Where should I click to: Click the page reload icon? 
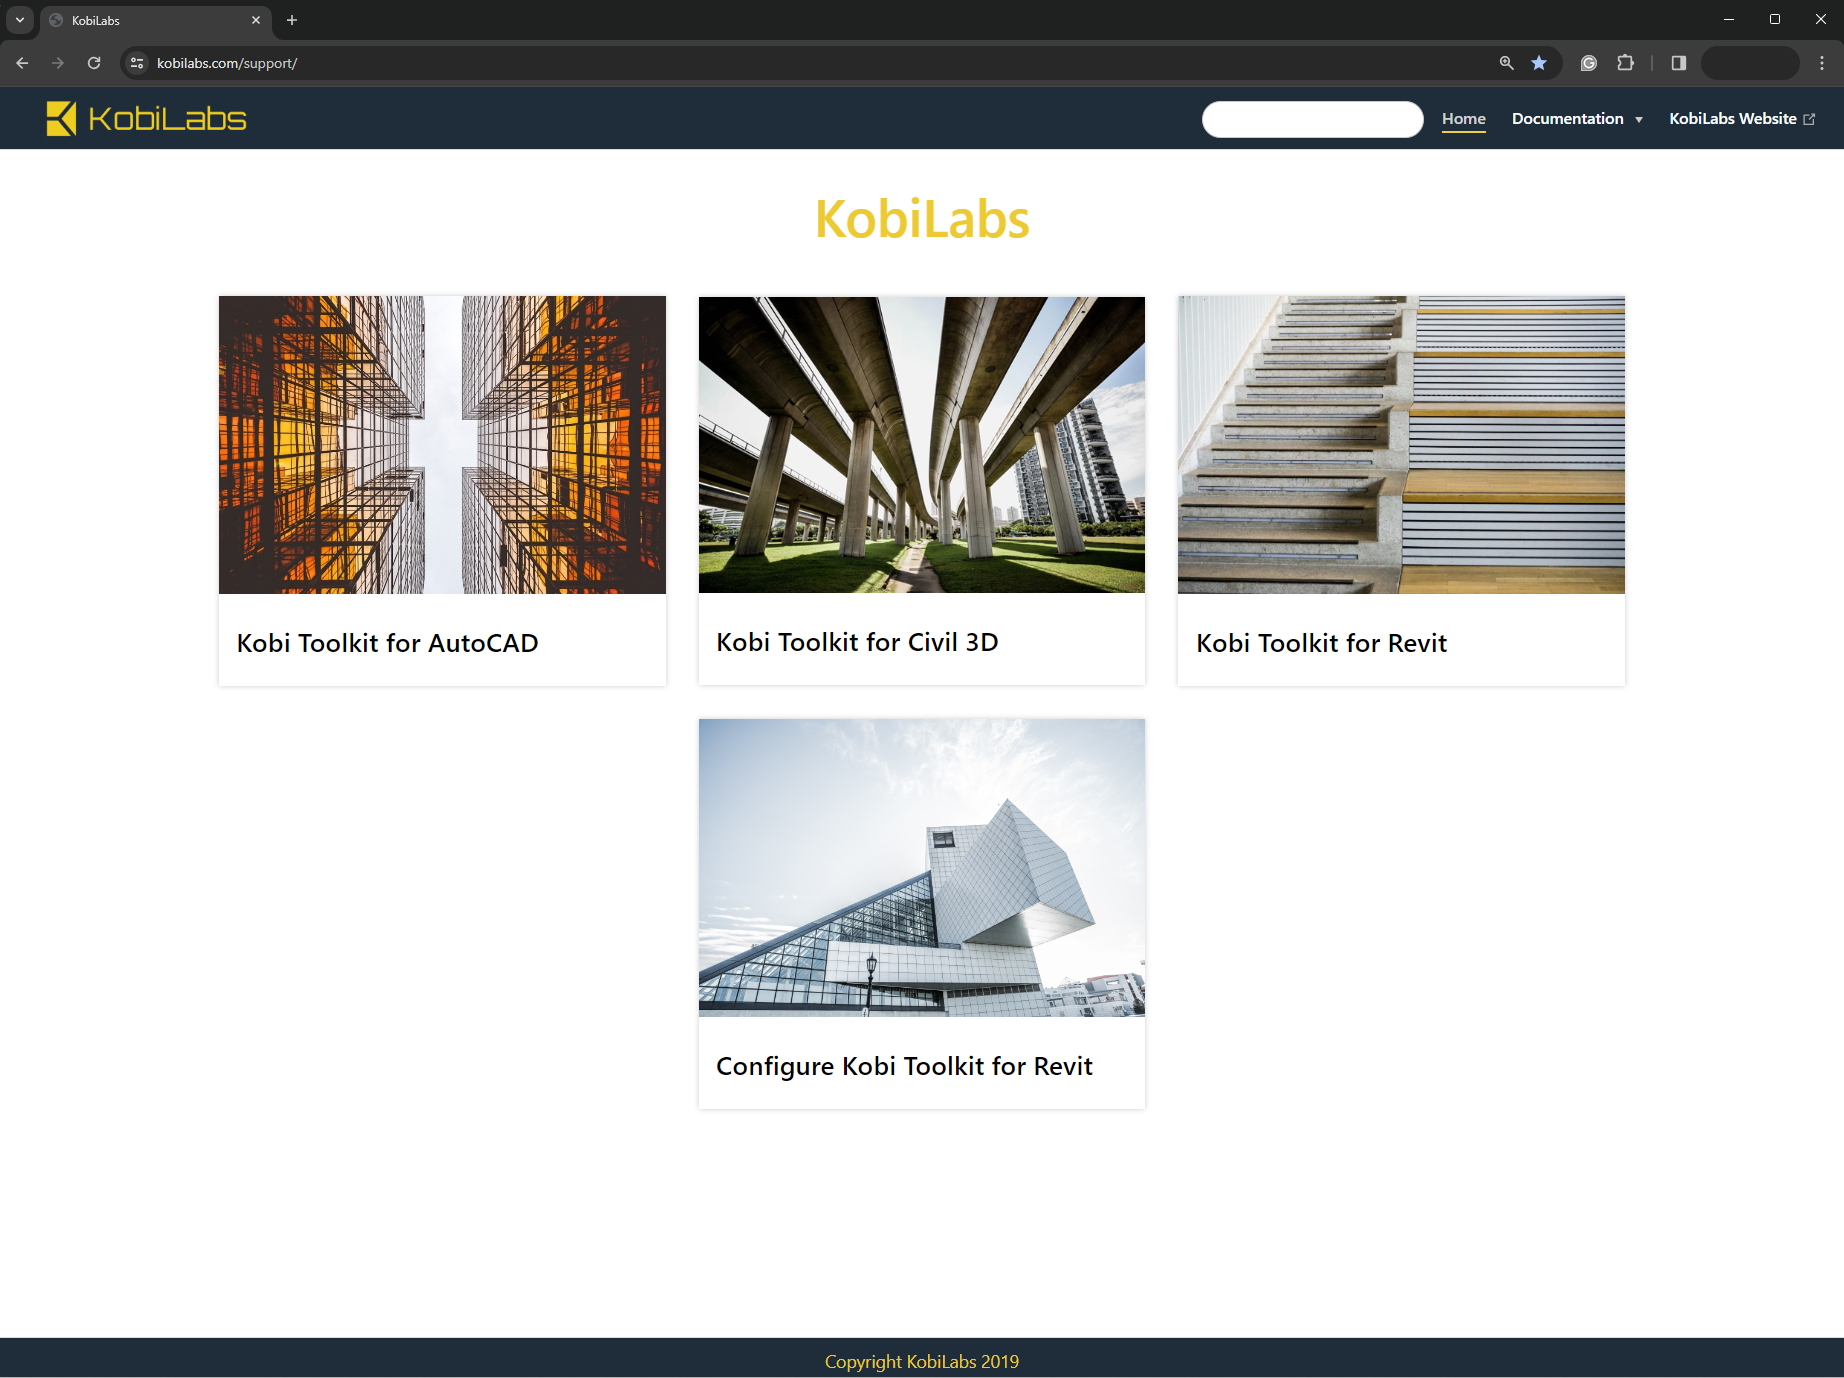(94, 62)
